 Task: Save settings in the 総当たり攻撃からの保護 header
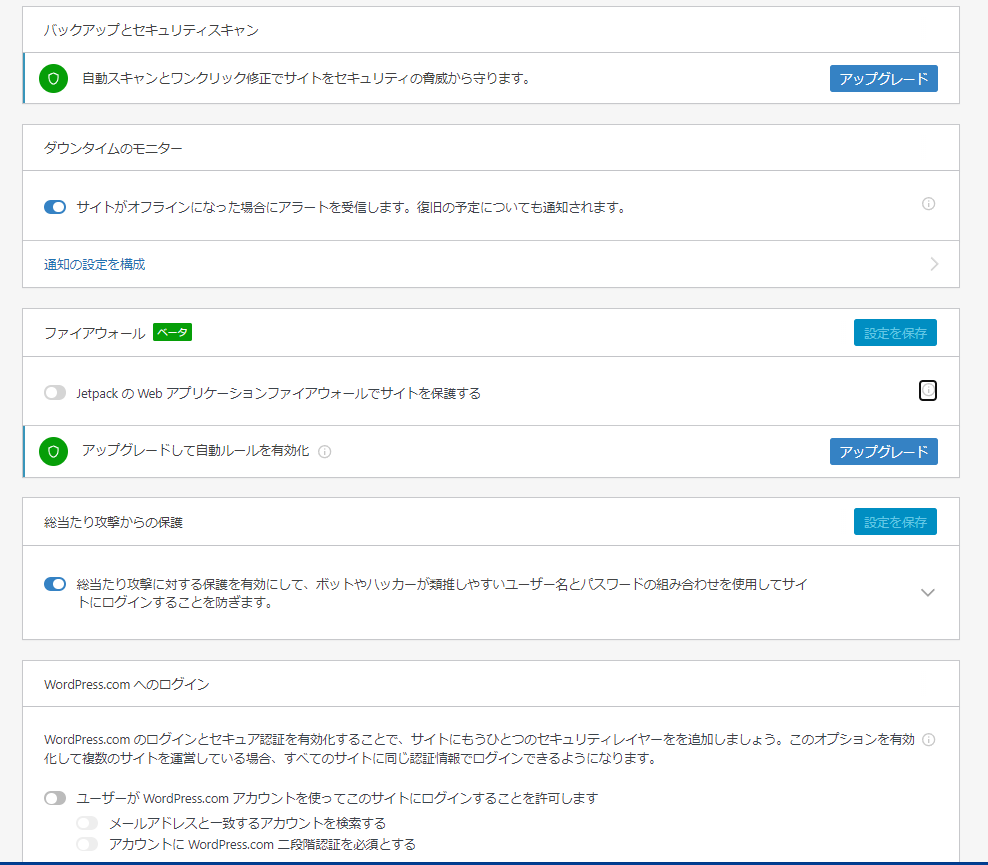[x=895, y=522]
